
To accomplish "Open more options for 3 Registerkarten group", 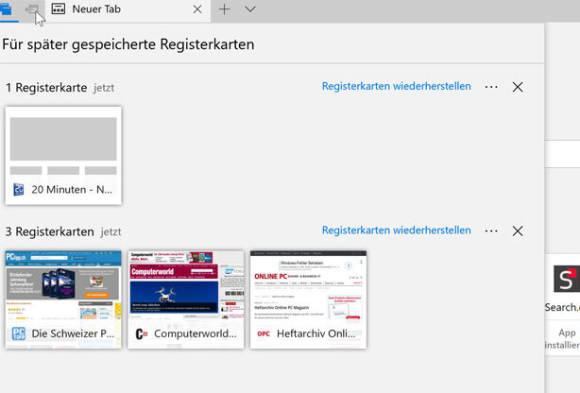I will [491, 231].
